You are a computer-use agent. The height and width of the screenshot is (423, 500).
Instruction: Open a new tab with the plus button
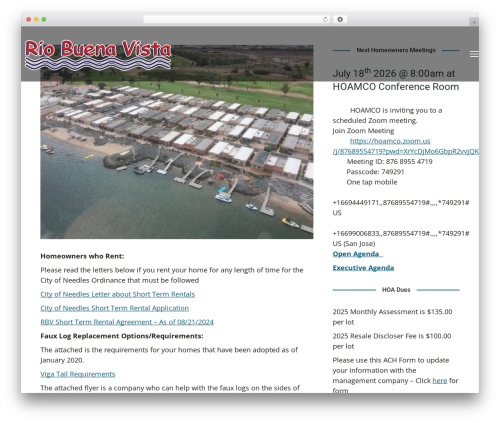tap(474, 22)
